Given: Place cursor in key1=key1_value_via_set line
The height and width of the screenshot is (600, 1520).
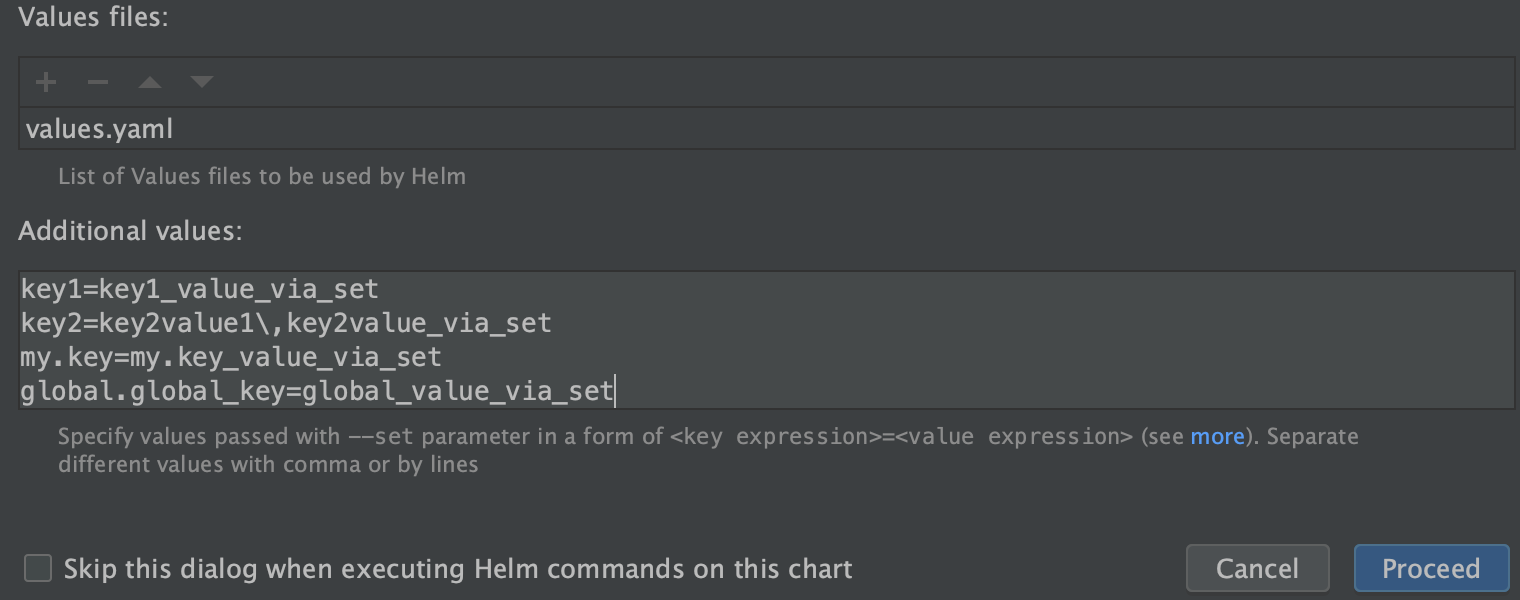Looking at the screenshot, I should (200, 290).
